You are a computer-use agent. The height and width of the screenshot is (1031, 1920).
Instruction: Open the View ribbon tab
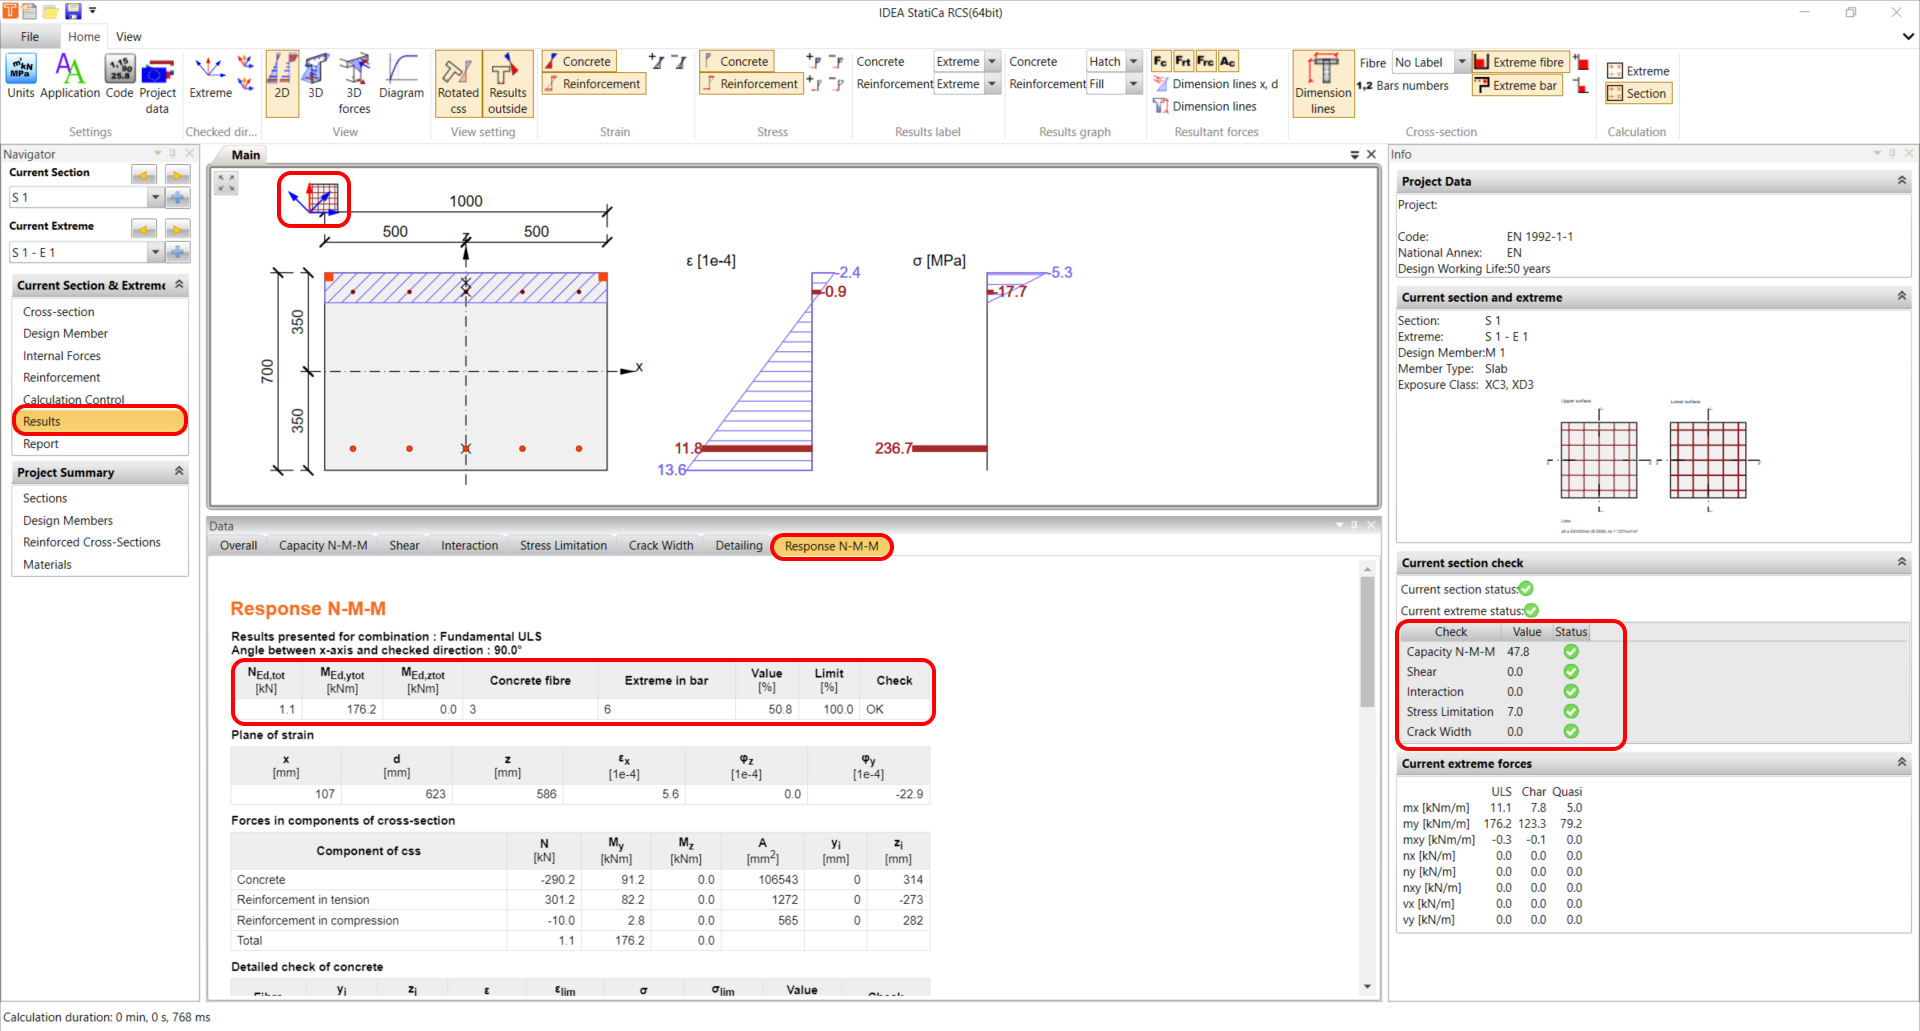pos(128,36)
